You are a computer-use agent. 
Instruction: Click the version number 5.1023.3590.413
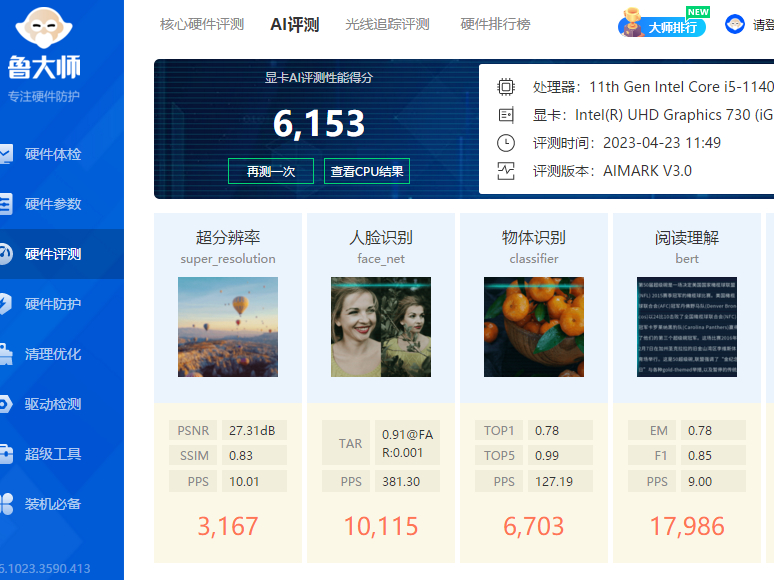click(45, 569)
